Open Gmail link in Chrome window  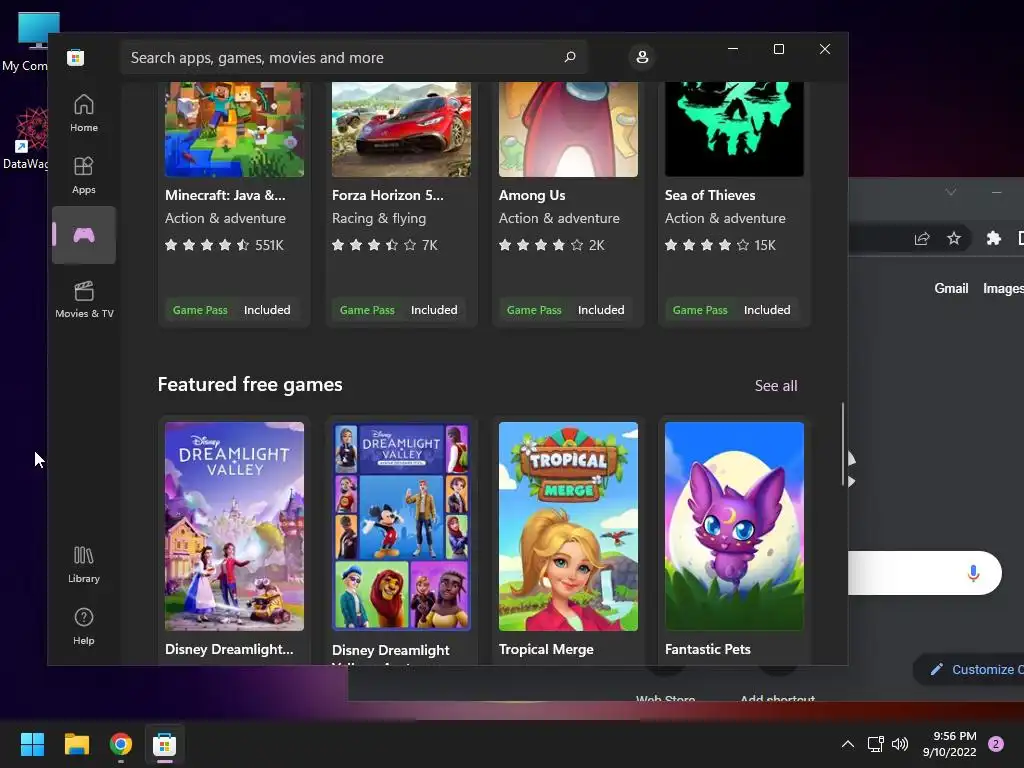tap(951, 289)
